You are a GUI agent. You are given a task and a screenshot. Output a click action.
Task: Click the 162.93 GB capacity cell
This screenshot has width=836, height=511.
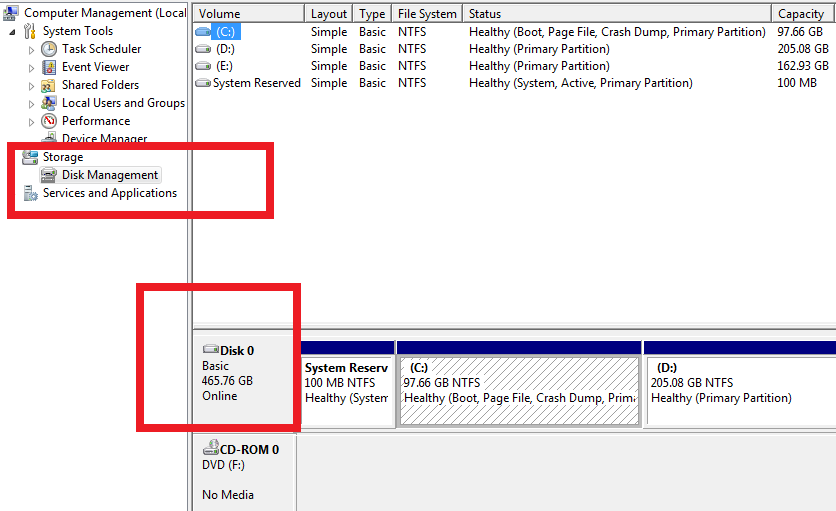tap(803, 66)
